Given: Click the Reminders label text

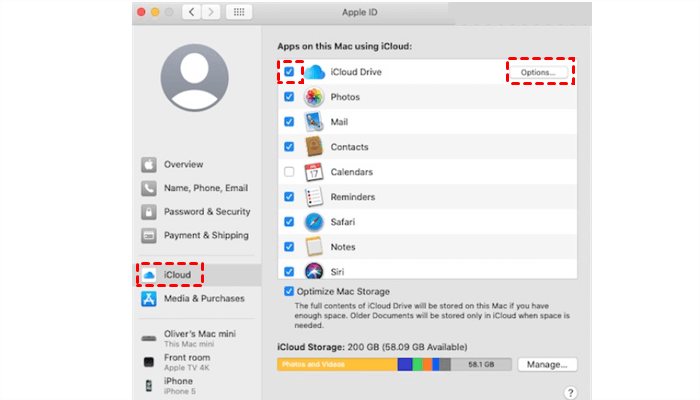Looking at the screenshot, I should tap(353, 197).
